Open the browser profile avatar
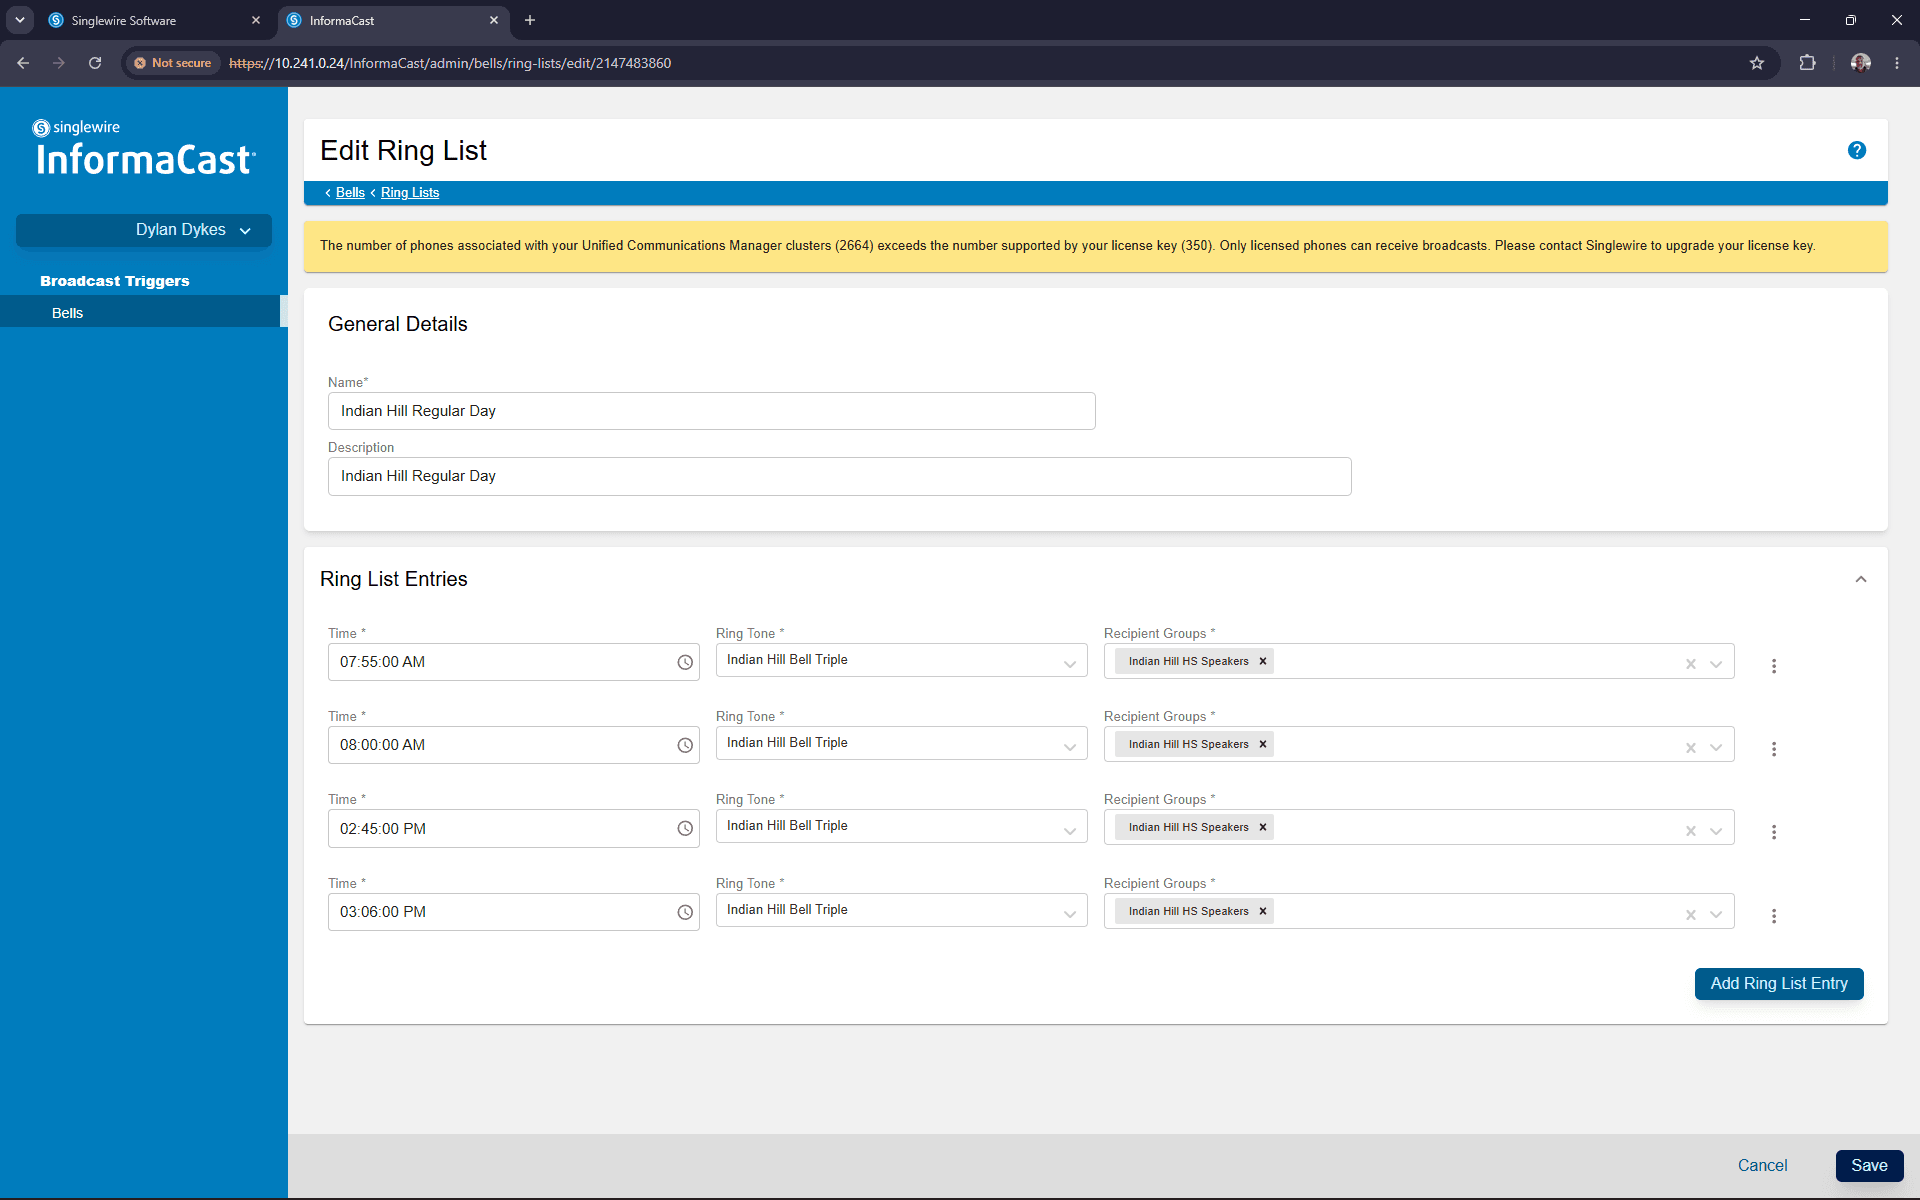 click(x=1861, y=63)
